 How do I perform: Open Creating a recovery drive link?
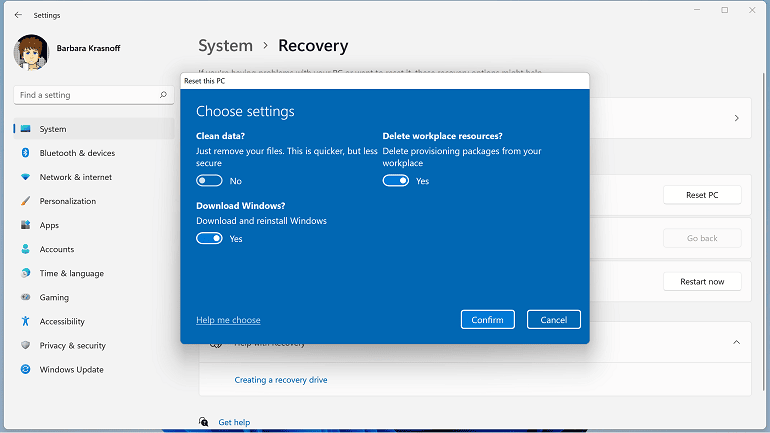coord(281,379)
